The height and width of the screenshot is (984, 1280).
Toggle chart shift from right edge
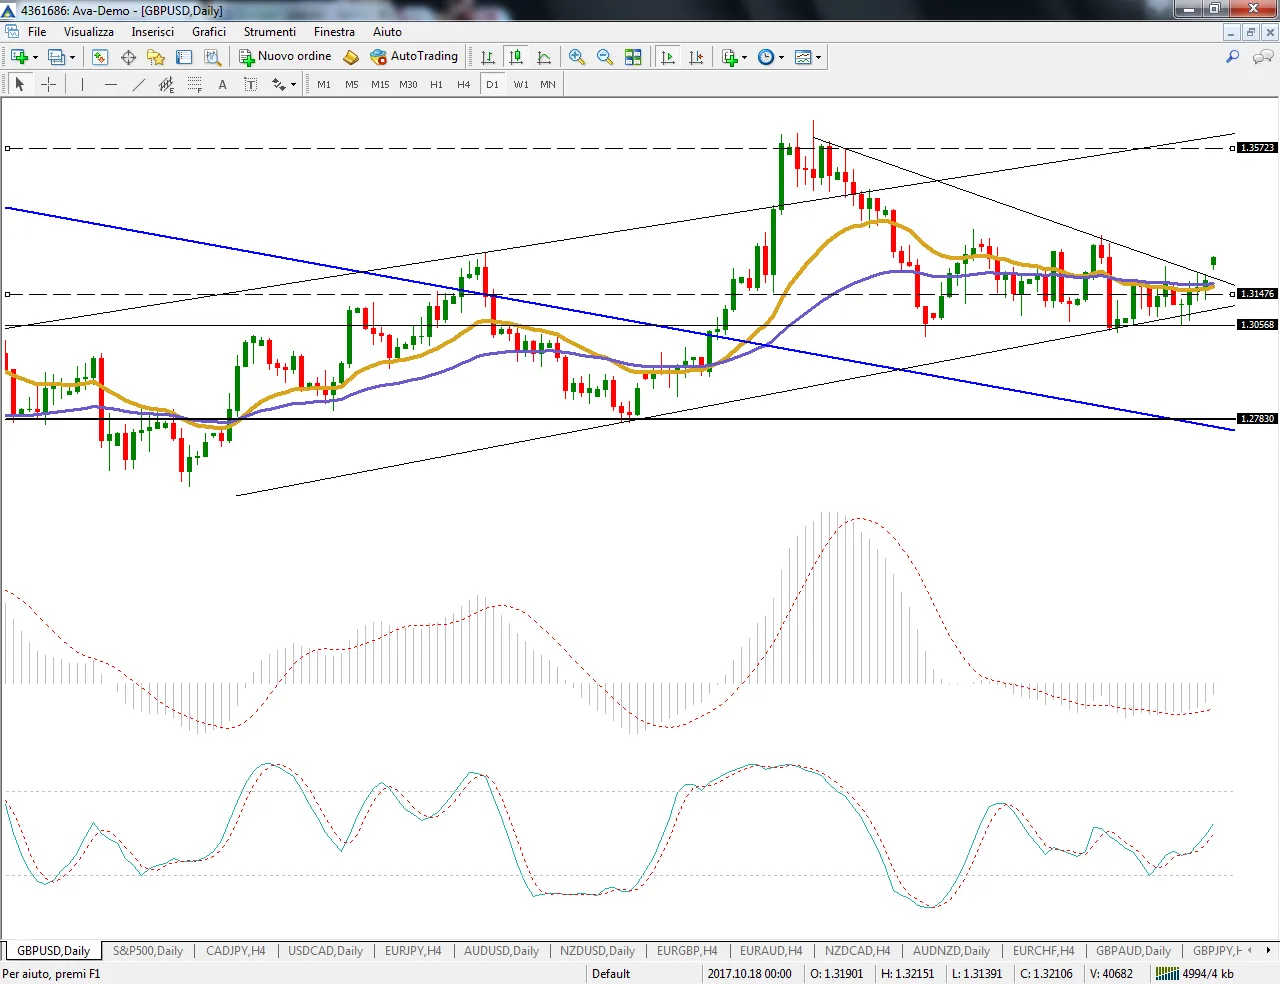tap(696, 57)
